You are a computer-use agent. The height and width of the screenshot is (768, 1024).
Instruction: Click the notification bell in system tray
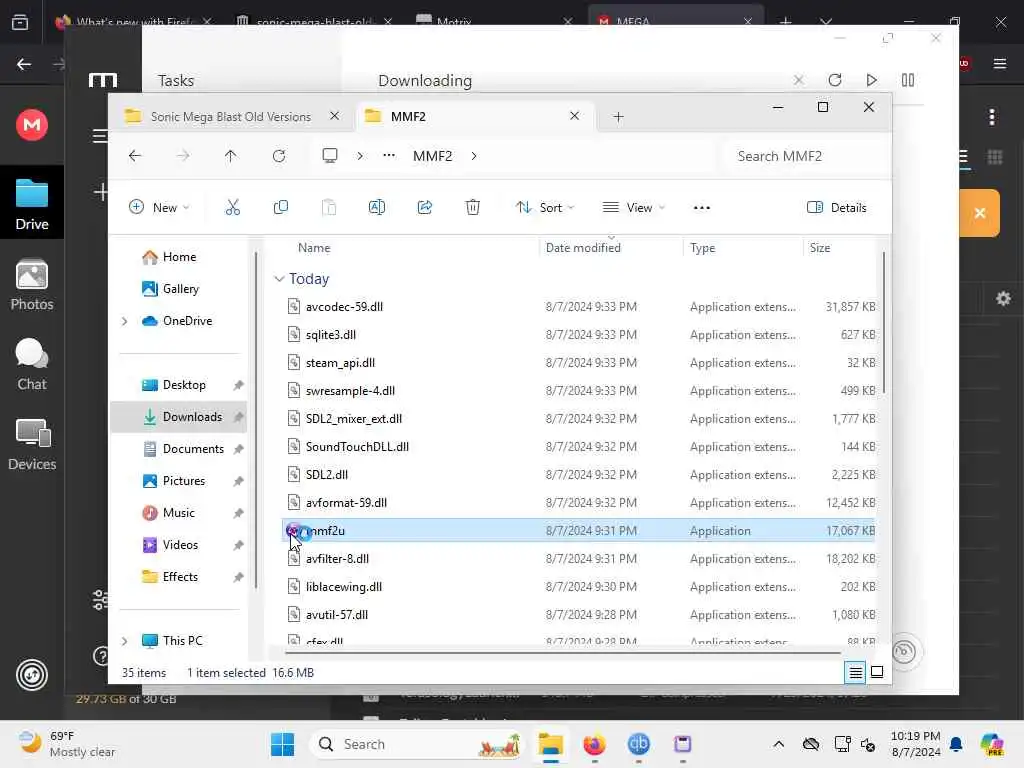pos(956,744)
